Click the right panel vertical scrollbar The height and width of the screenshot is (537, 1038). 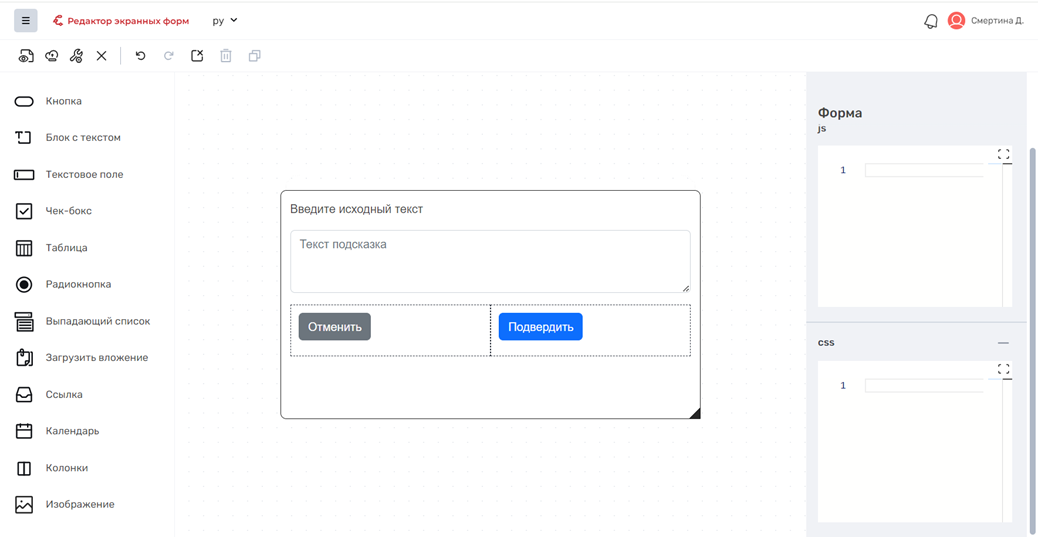(1033, 331)
